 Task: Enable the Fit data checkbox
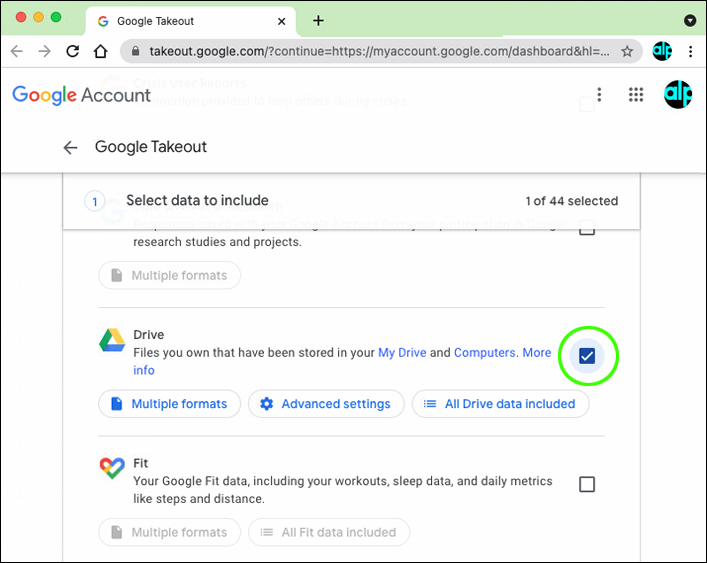tap(587, 484)
